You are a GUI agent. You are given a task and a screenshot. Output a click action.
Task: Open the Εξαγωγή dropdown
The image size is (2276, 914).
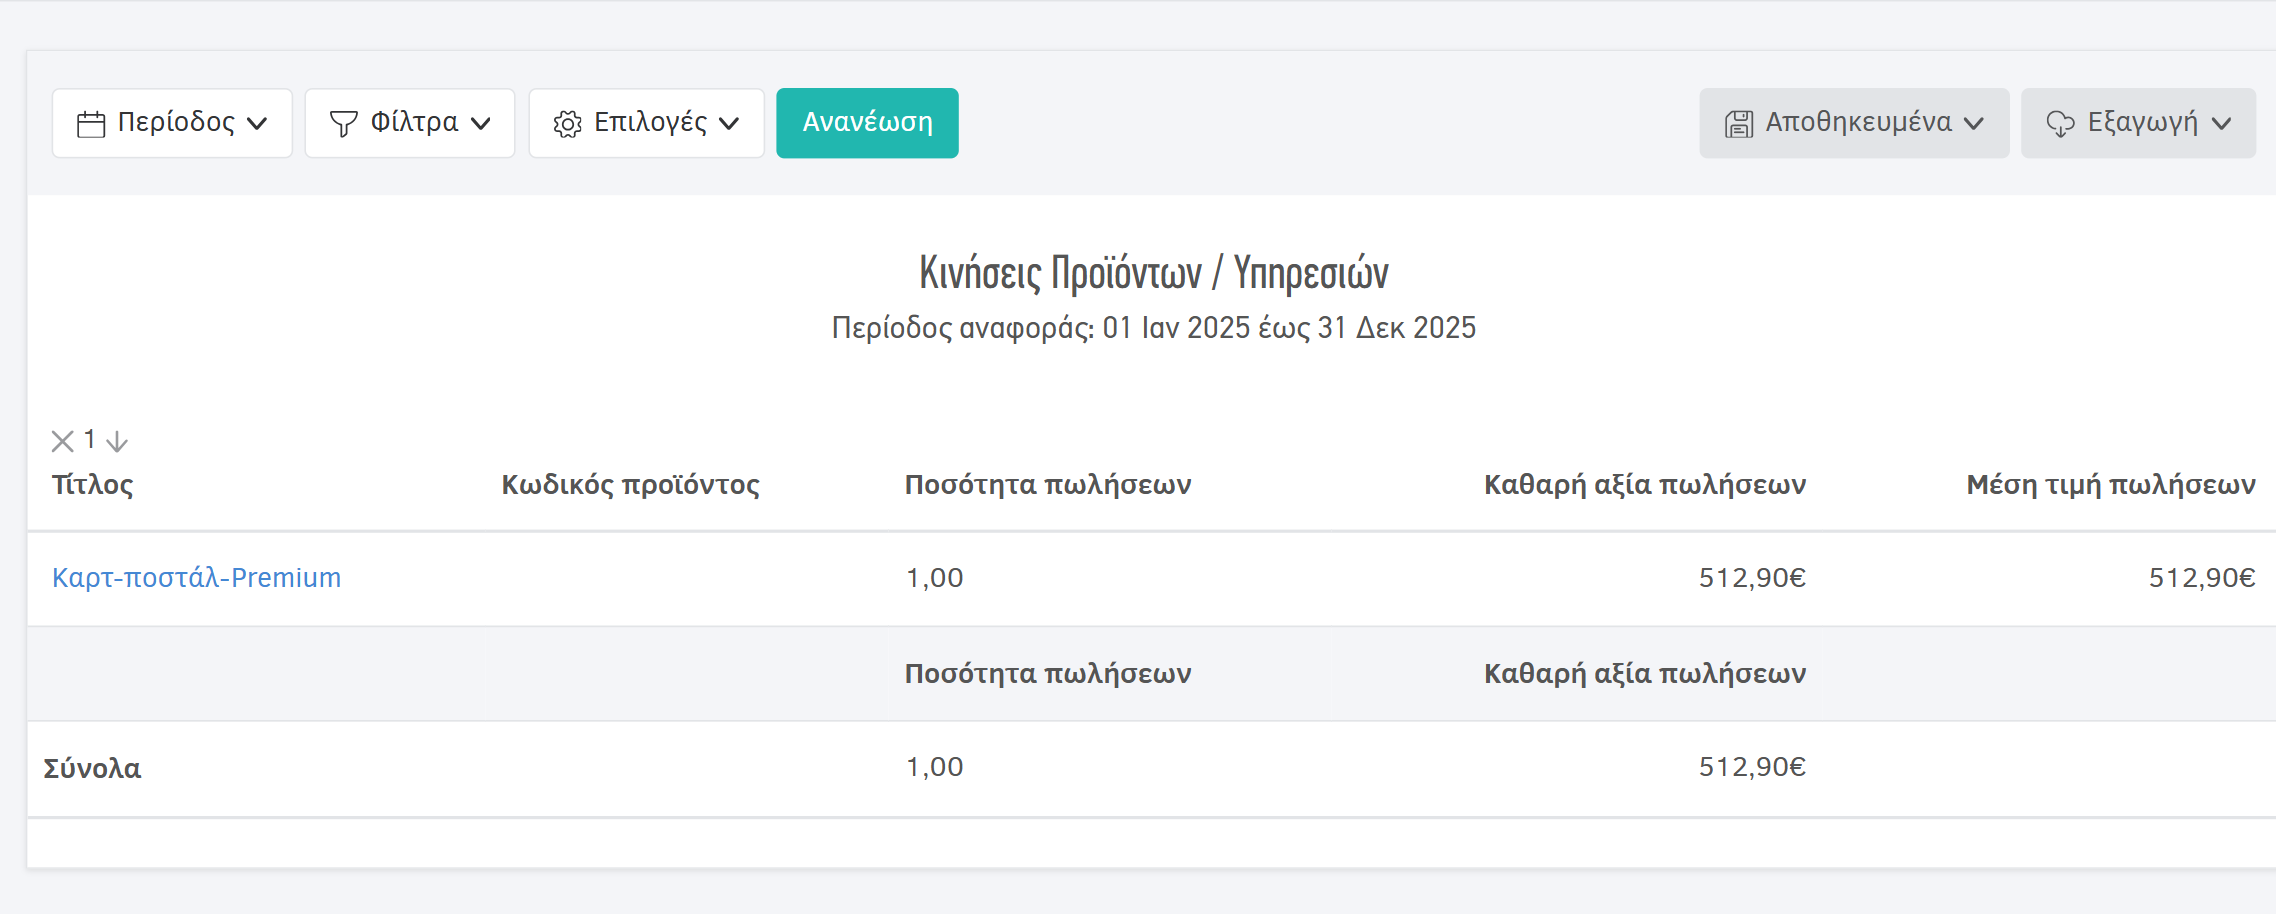pos(2138,123)
